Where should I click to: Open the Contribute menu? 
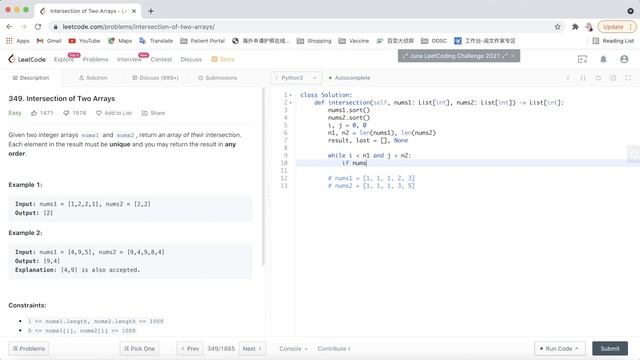tap(334, 349)
